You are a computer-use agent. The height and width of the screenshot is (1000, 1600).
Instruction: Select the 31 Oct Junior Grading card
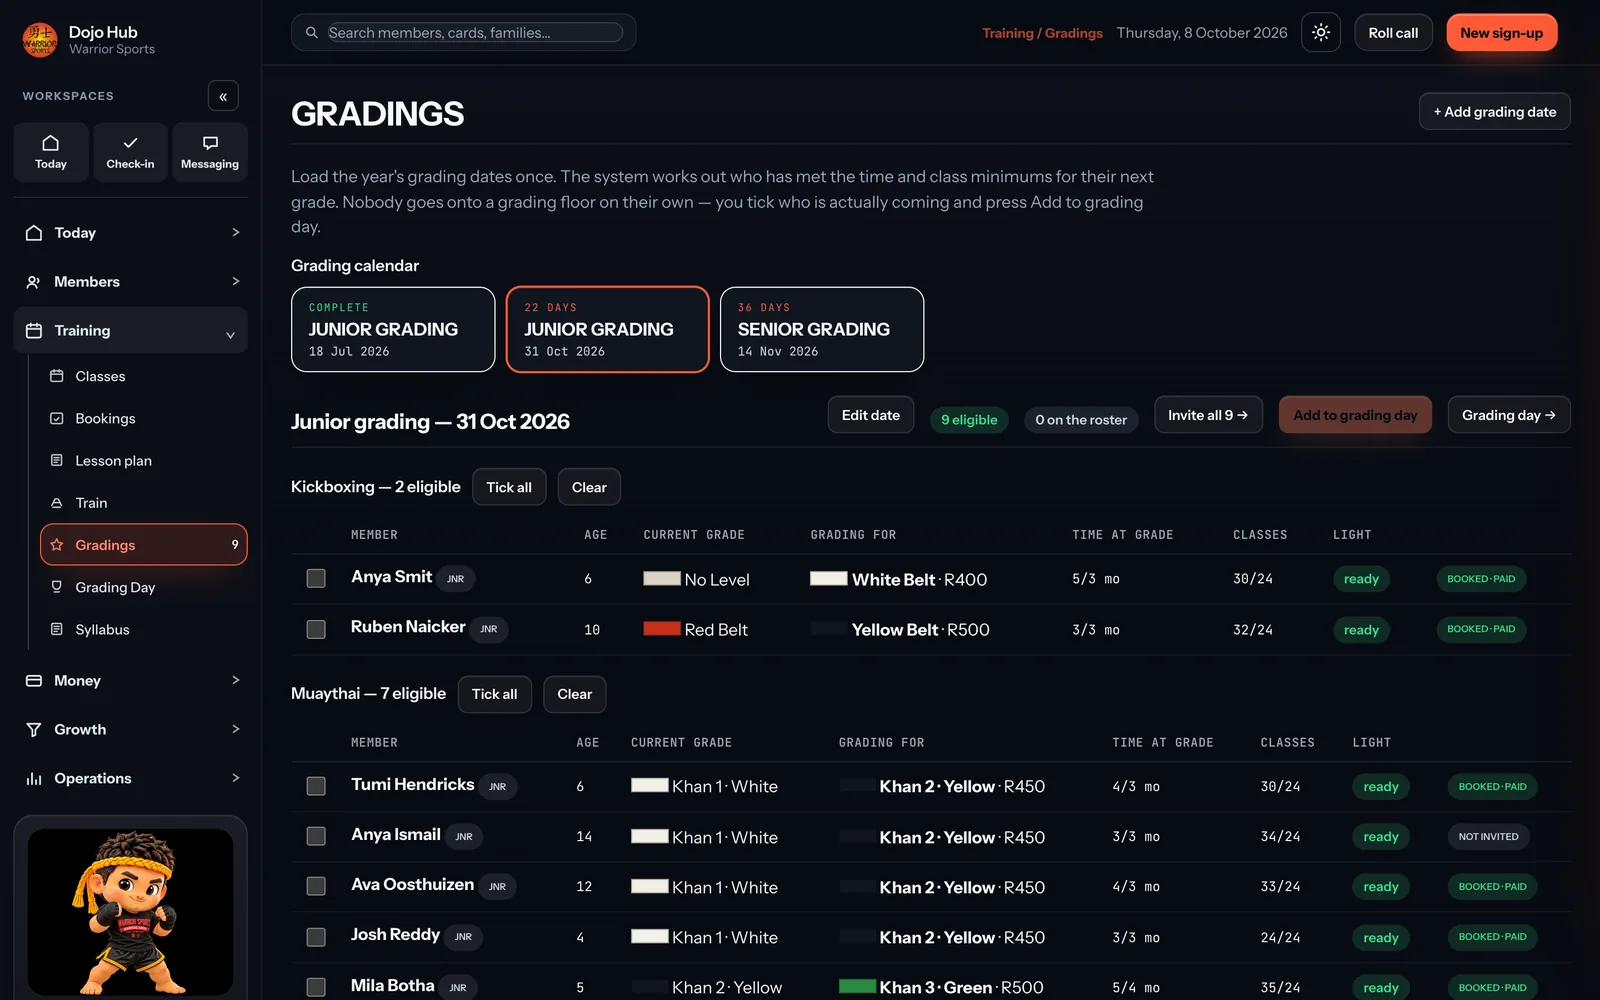(x=608, y=329)
